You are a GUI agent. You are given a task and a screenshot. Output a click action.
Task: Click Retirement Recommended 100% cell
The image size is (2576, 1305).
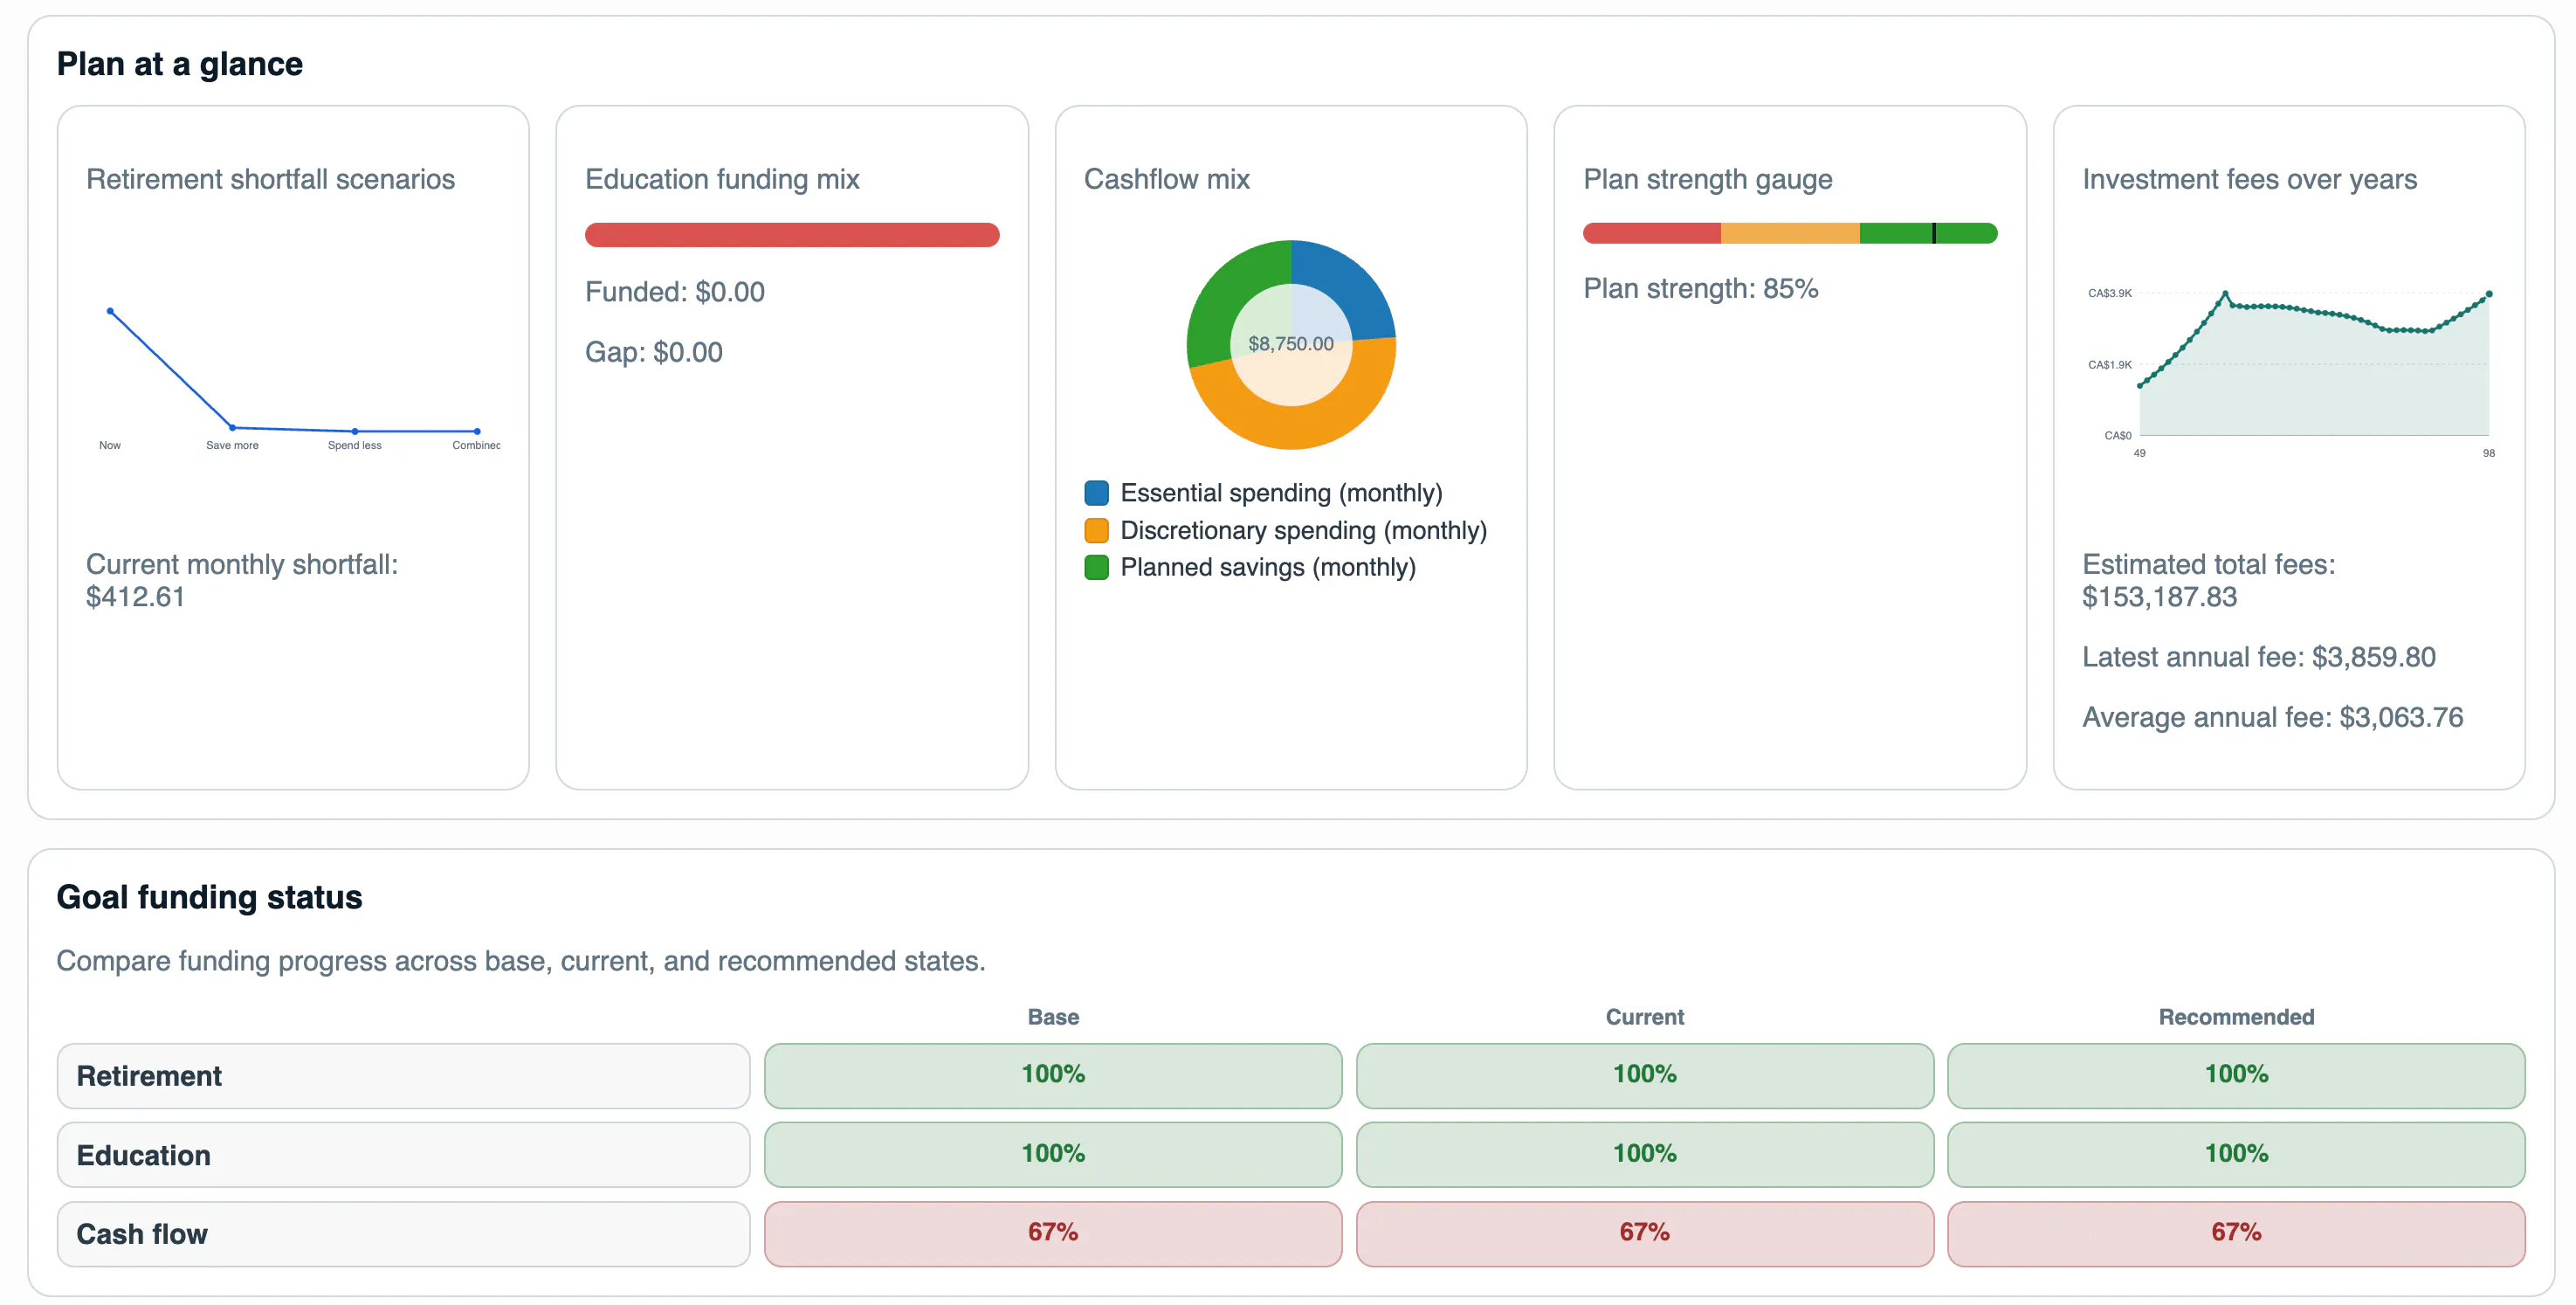(2236, 1076)
